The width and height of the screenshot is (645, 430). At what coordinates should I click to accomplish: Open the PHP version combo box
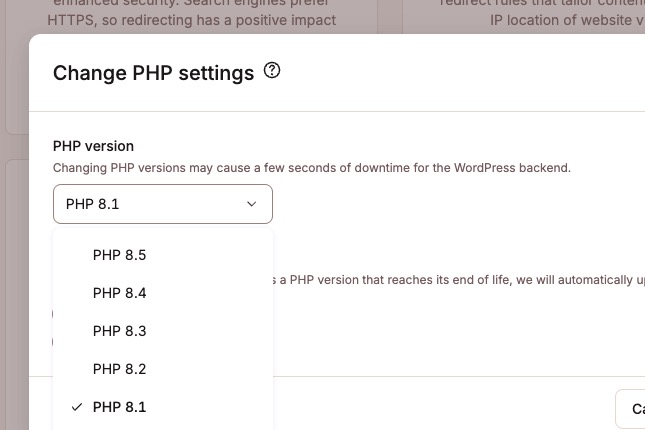[x=162, y=204]
